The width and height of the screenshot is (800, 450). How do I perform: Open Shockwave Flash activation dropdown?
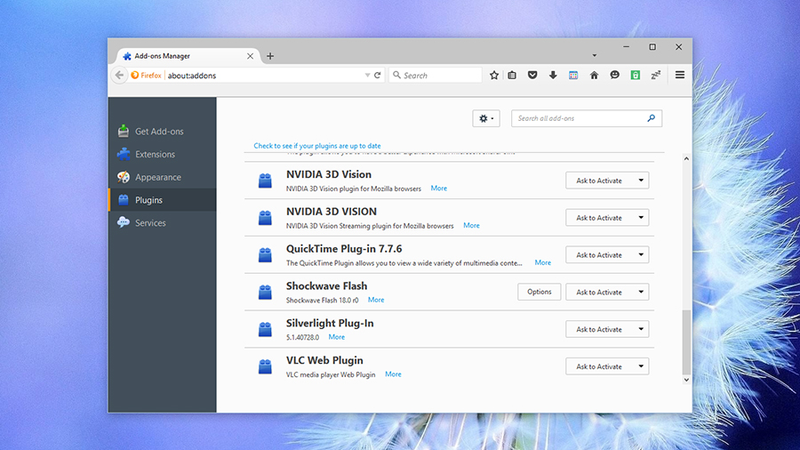click(607, 292)
